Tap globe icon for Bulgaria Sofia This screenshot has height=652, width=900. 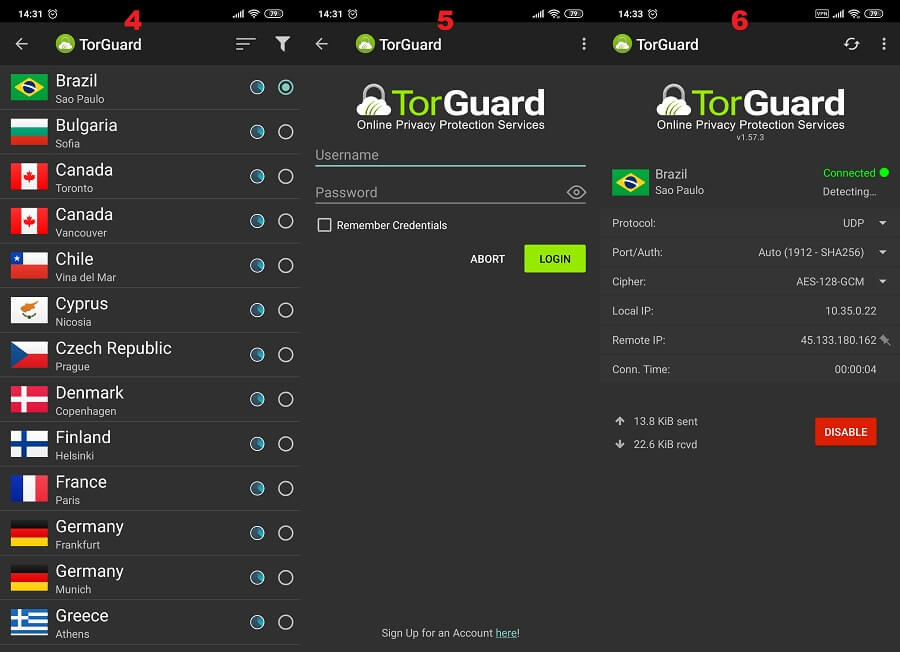click(x=257, y=132)
